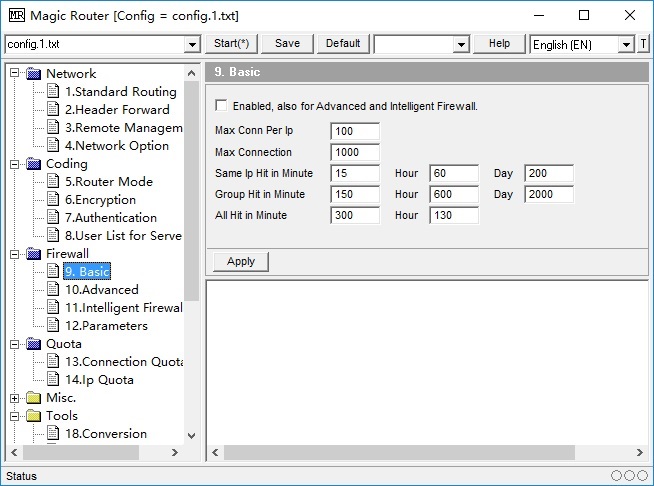Select 1.Standard Routing in the tree
The width and height of the screenshot is (654, 486).
click(121, 91)
